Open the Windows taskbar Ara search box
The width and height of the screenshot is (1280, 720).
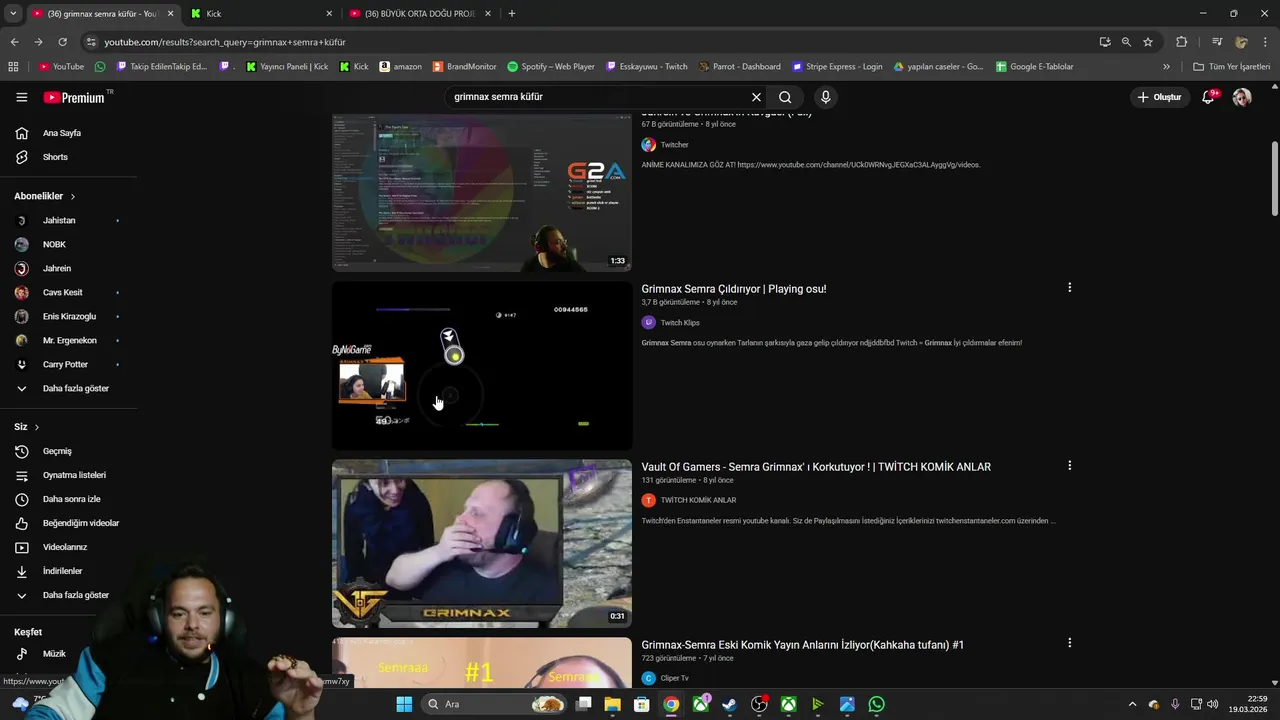click(495, 704)
